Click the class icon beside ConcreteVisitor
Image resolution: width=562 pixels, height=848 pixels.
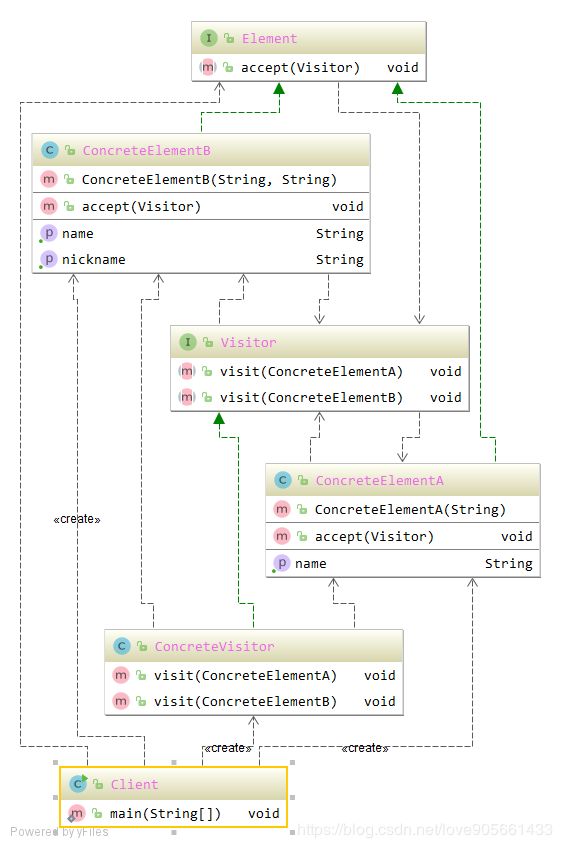pos(122,646)
